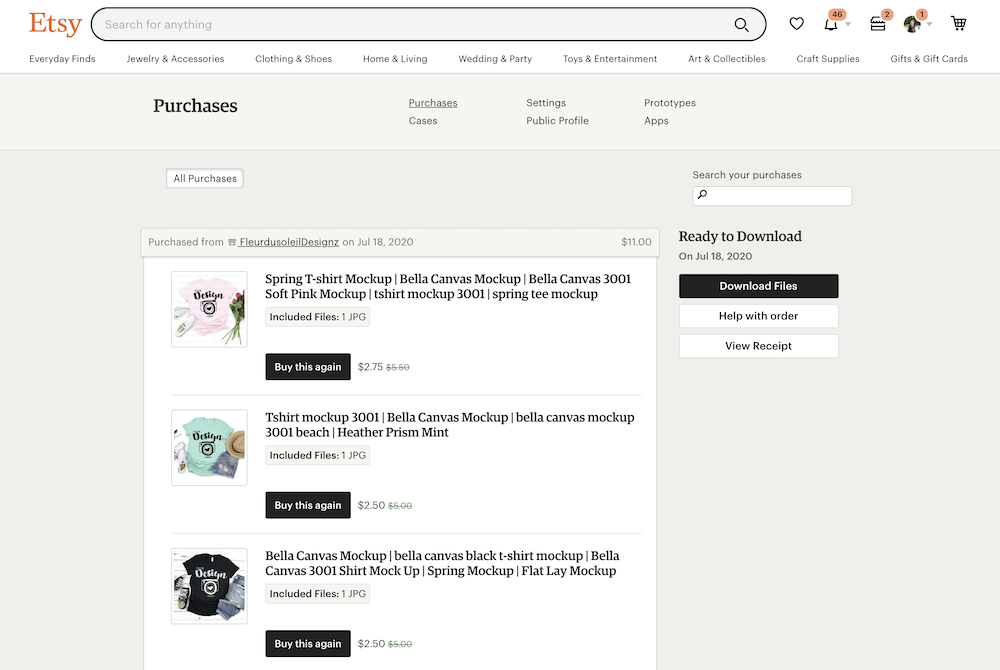Open Spring T-shirt Mockup listing title

point(448,286)
